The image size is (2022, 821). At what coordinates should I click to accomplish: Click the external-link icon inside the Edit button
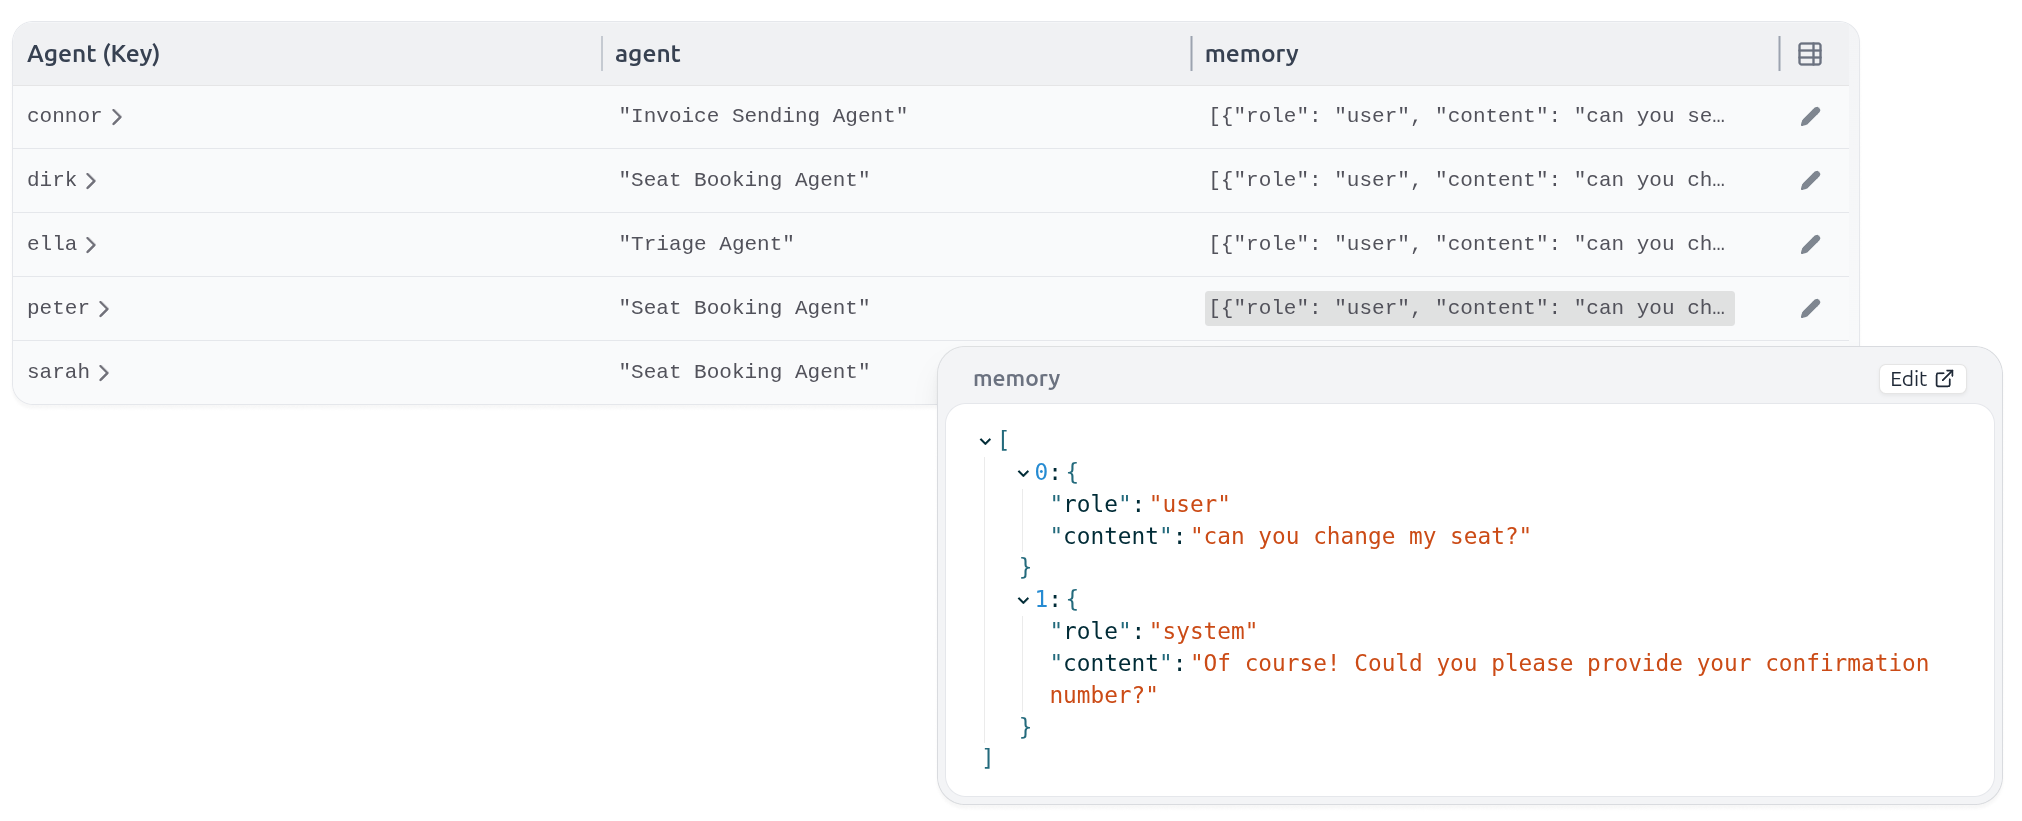point(1945,379)
